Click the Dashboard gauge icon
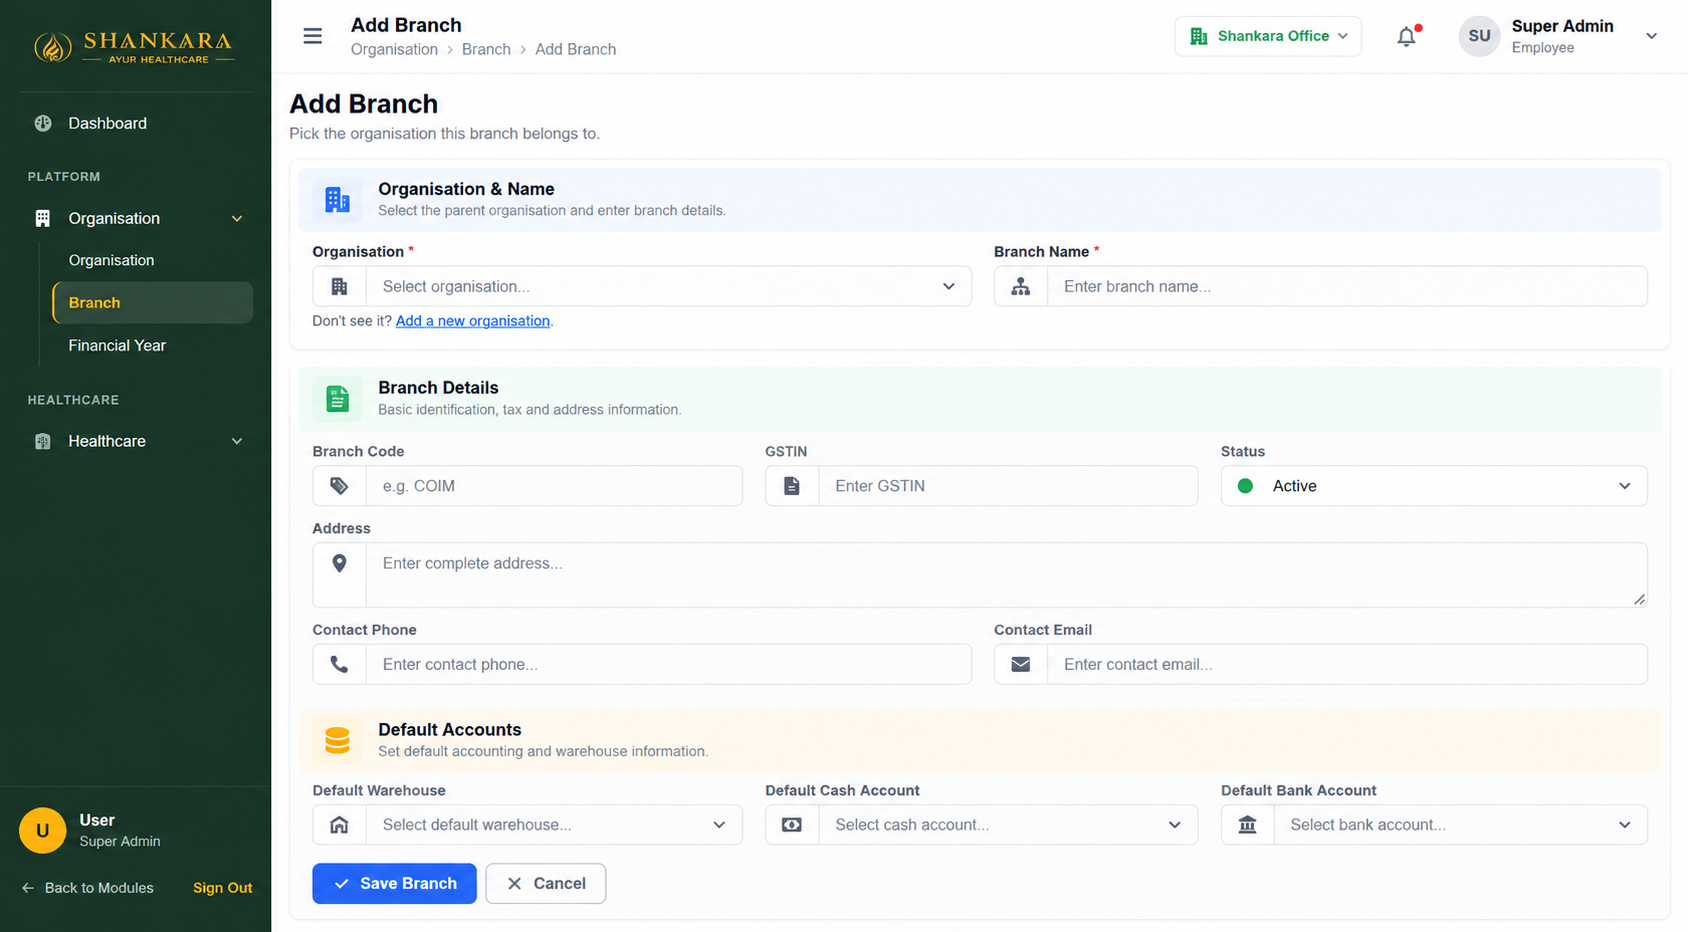The width and height of the screenshot is (1688, 932). 43,123
